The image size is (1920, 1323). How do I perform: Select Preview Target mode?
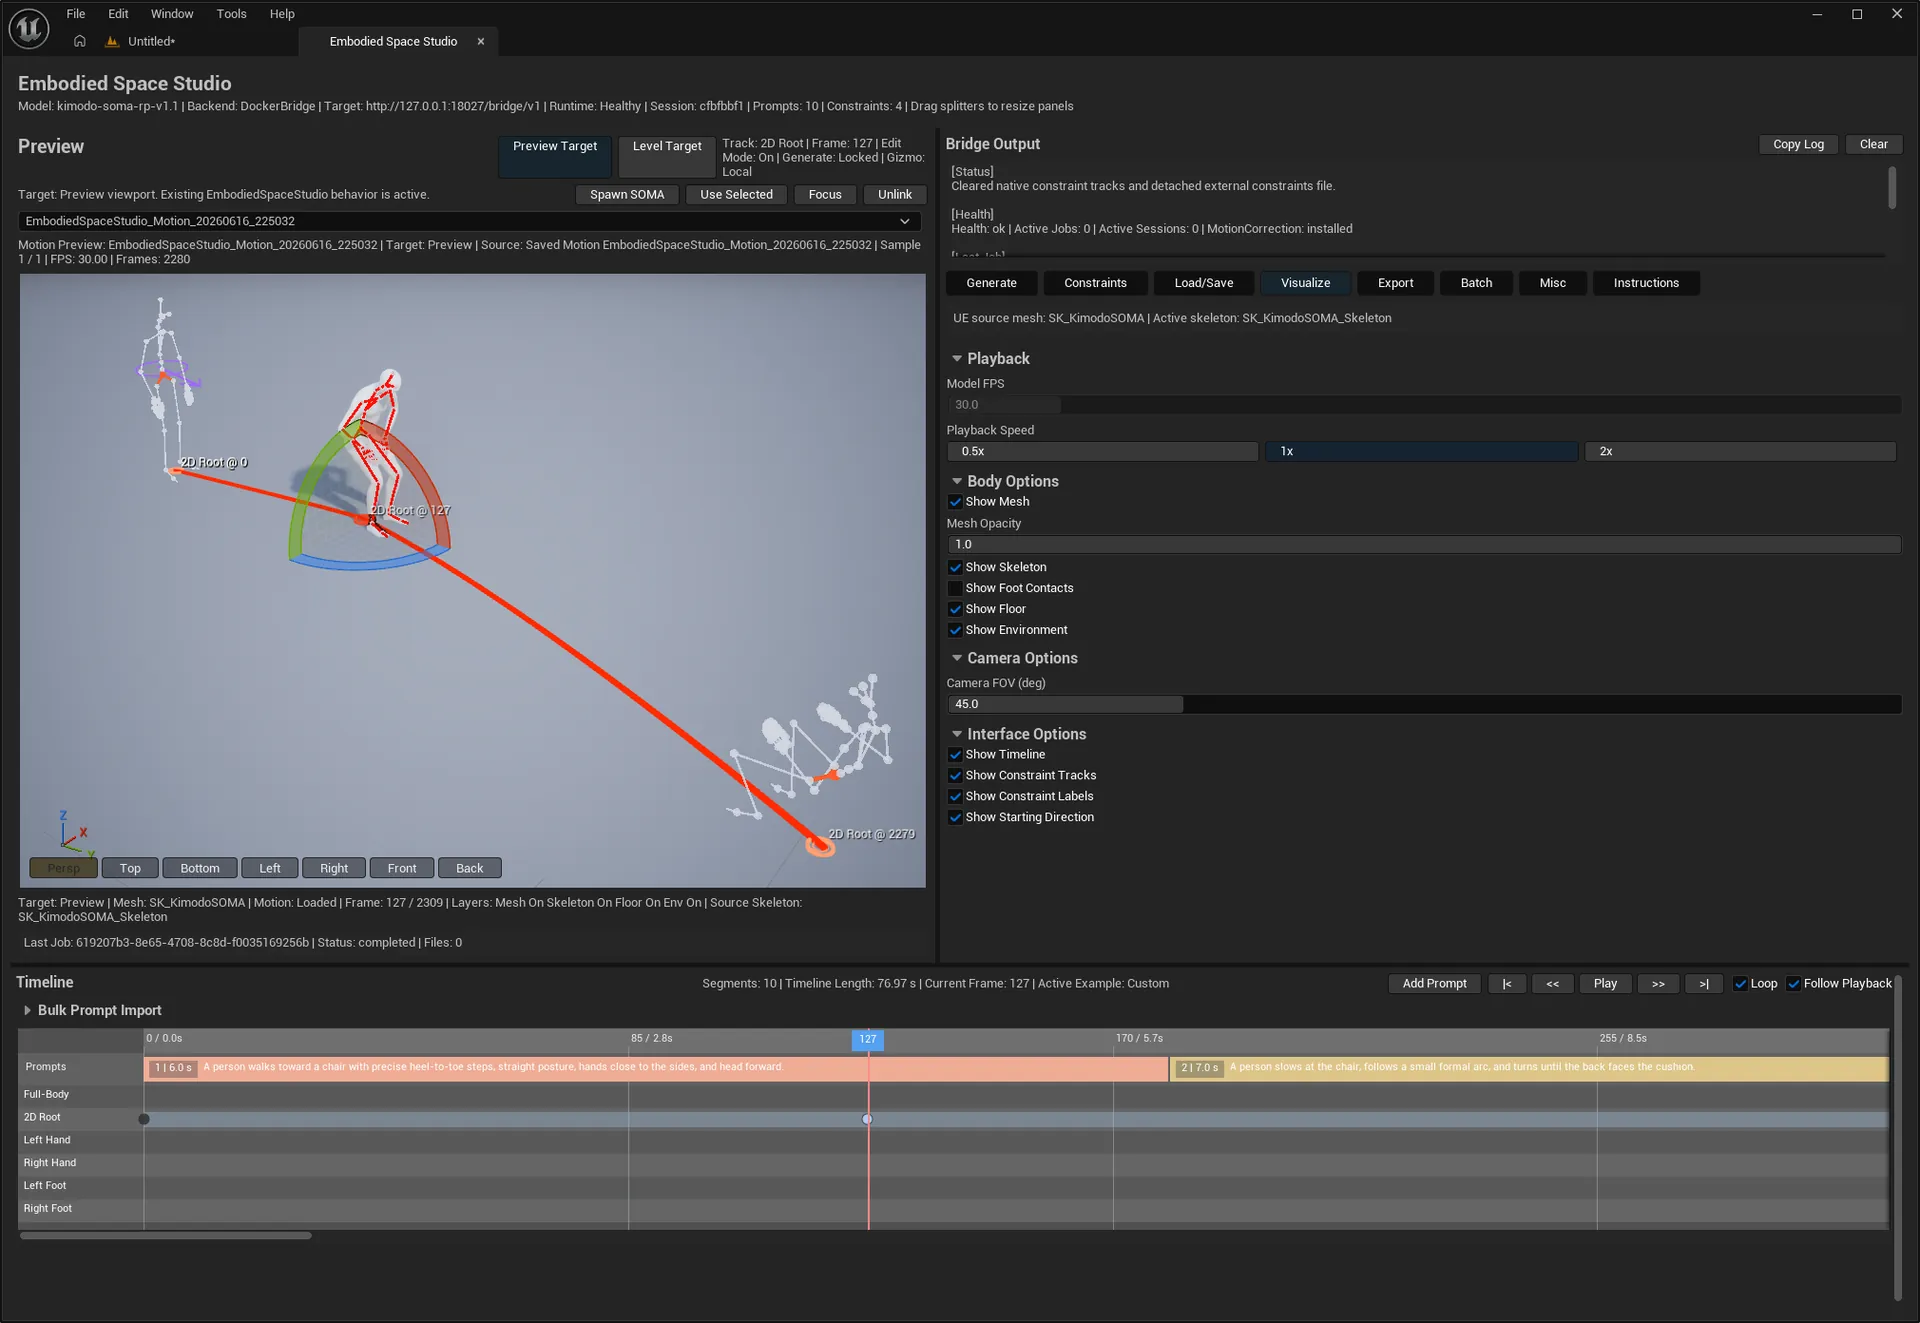coord(555,157)
